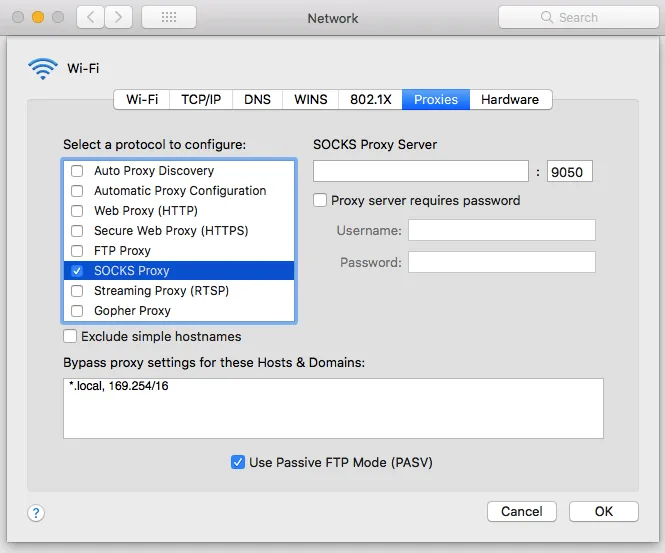Tick Streaming Proxy (RTSP) checkbox
The image size is (665, 553).
77,291
